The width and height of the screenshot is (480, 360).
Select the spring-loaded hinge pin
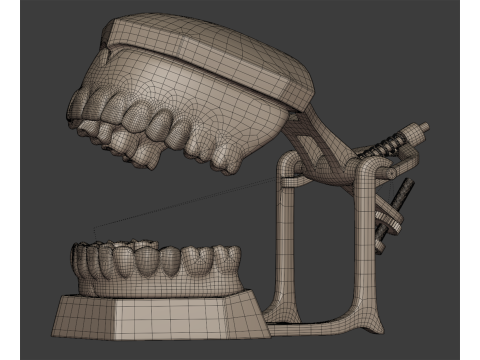(395, 142)
